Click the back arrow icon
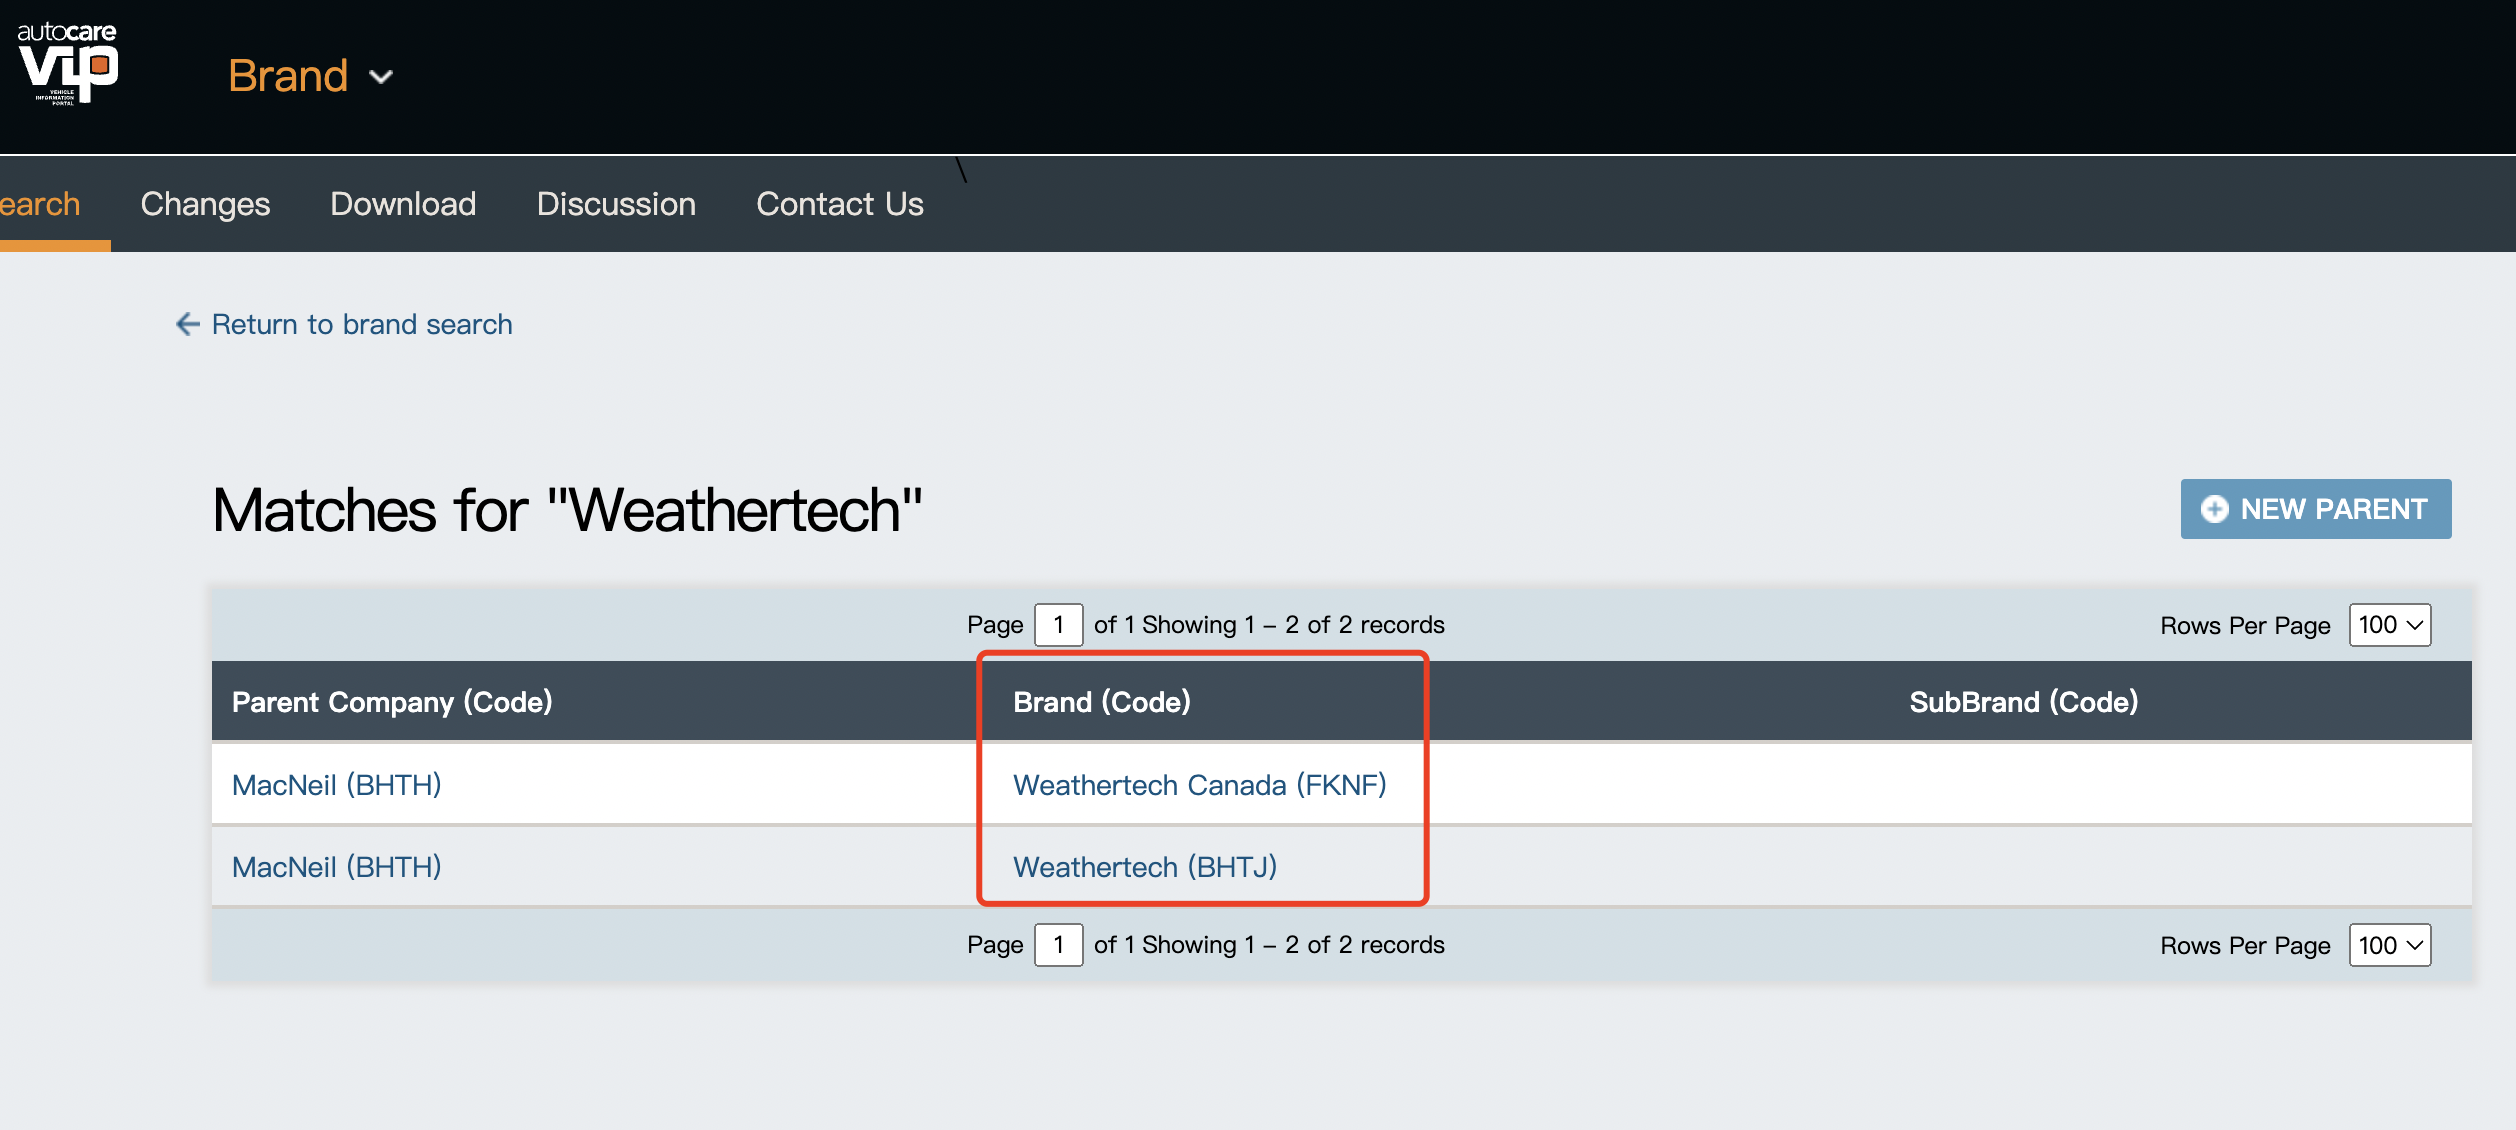 pos(187,324)
